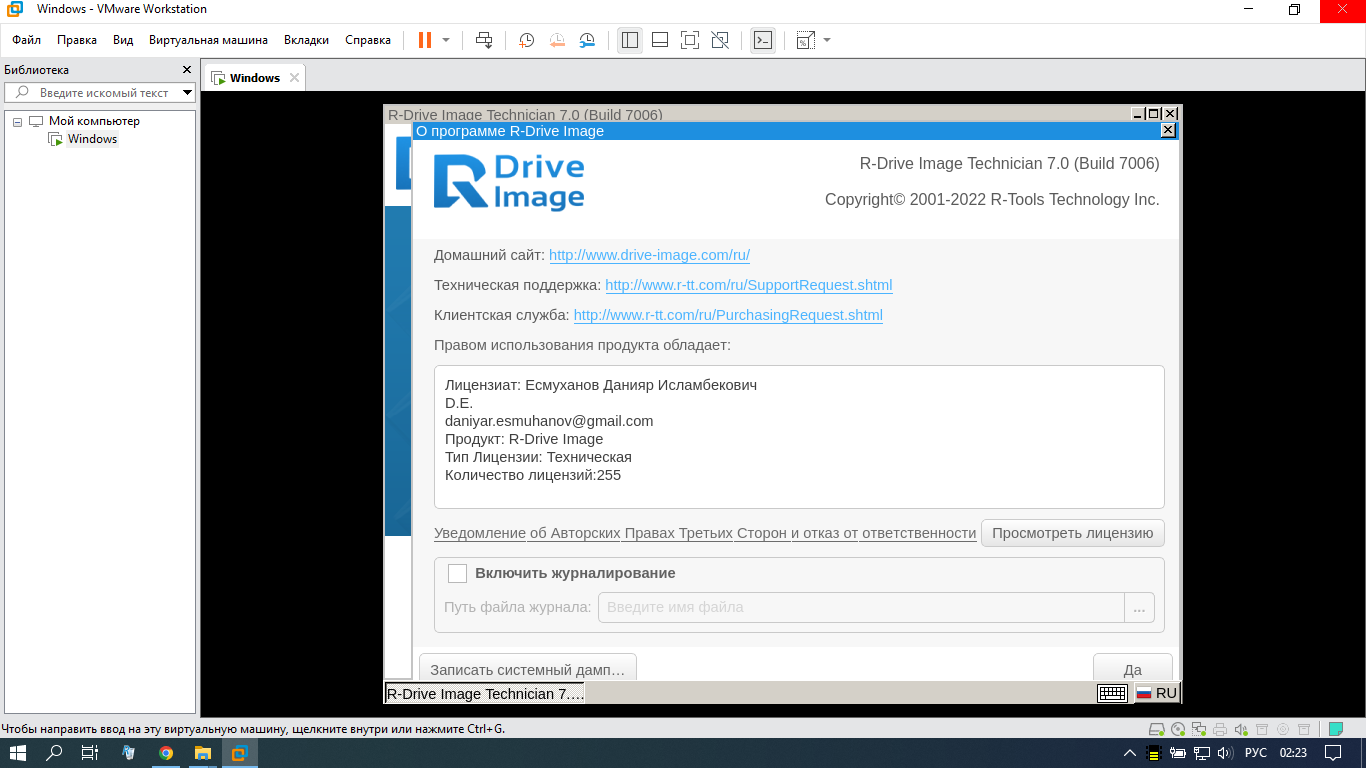The image size is (1366, 768).
Task: Show hidden system tray icons chevron
Action: (x=1130, y=753)
